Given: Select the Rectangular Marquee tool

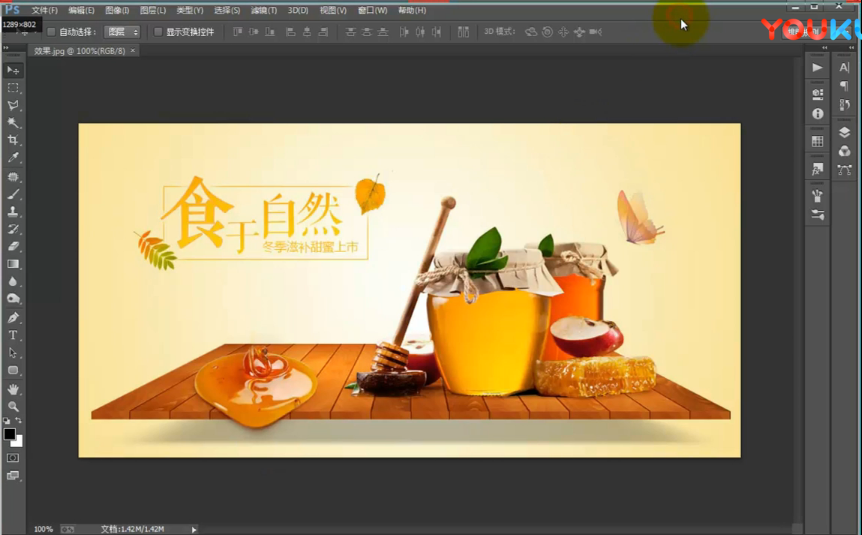Looking at the screenshot, I should 13,88.
